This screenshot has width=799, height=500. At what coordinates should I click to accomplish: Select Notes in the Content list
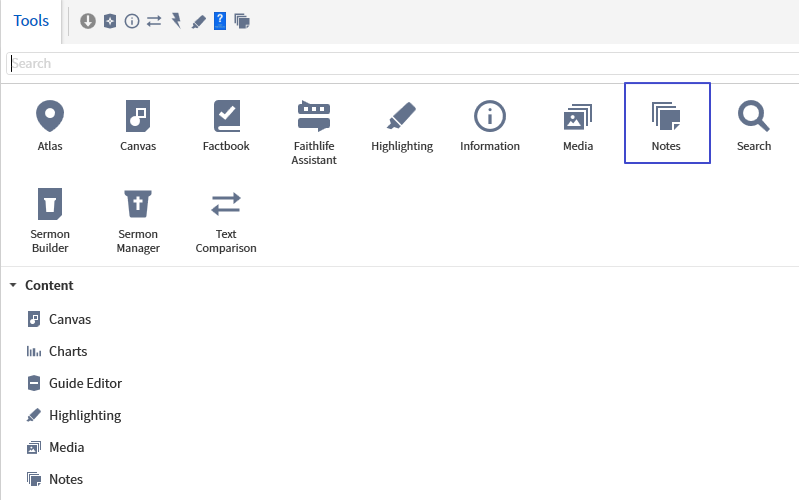pos(55,479)
